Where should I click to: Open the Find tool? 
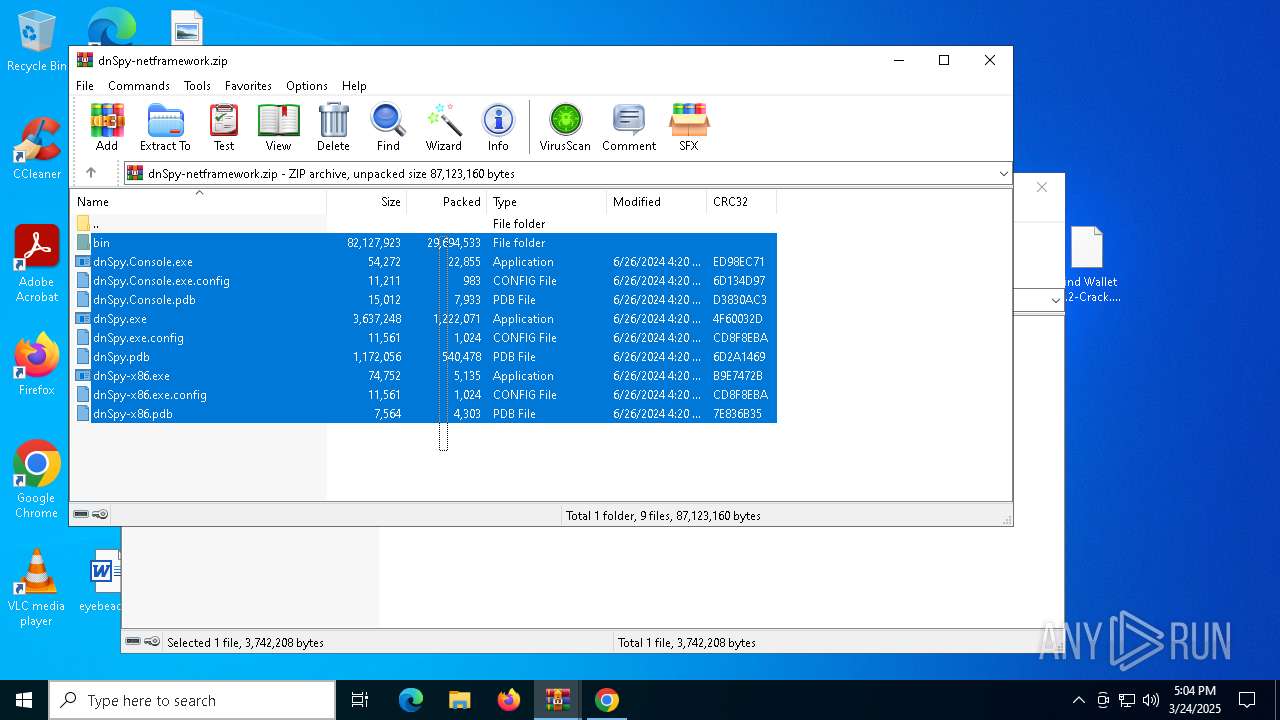(388, 127)
